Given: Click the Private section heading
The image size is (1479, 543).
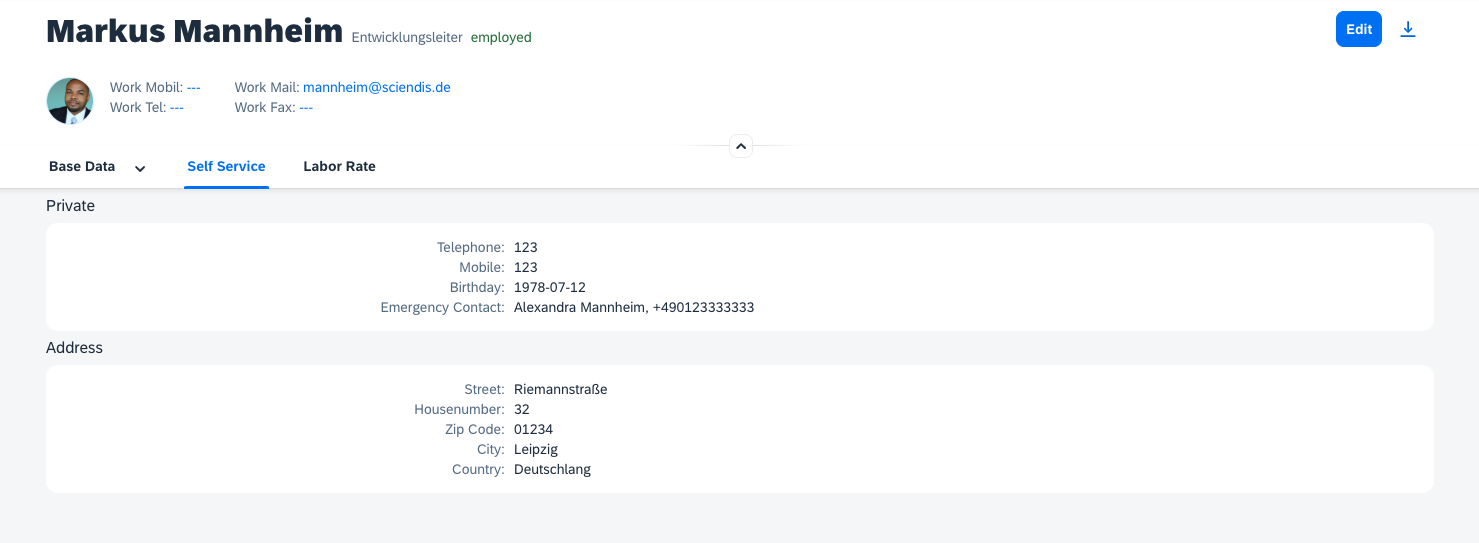Looking at the screenshot, I should (70, 205).
